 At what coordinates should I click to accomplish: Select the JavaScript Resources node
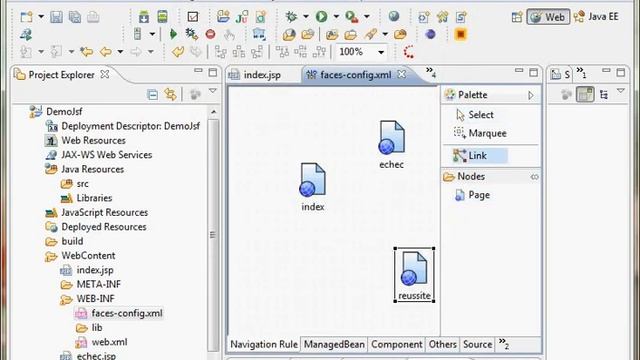(96, 212)
